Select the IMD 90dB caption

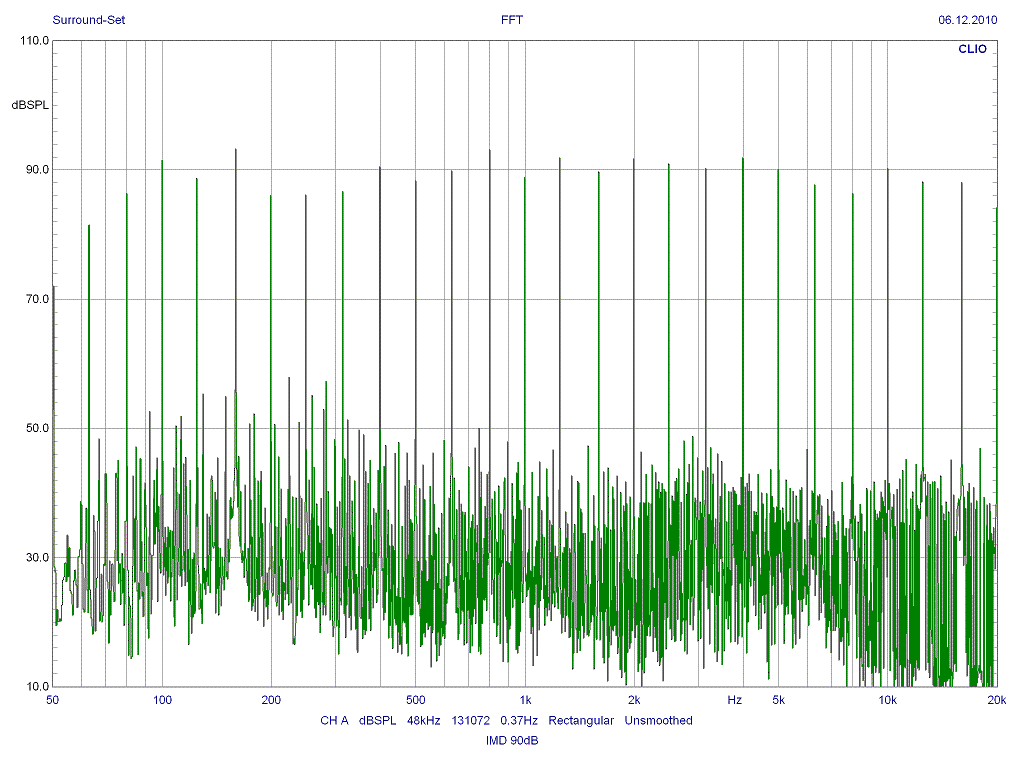click(x=511, y=741)
